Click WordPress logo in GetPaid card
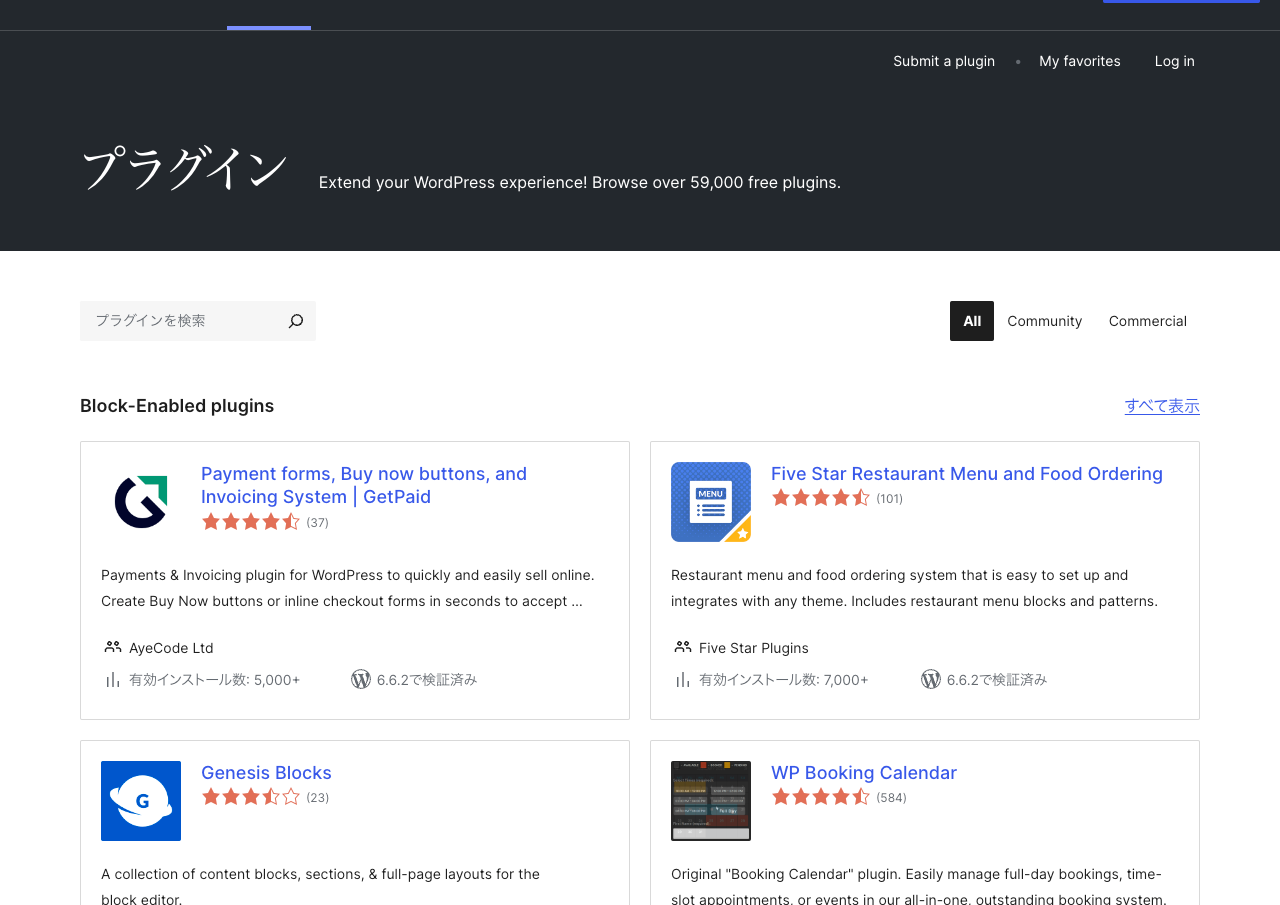The image size is (1280, 905). tap(361, 679)
